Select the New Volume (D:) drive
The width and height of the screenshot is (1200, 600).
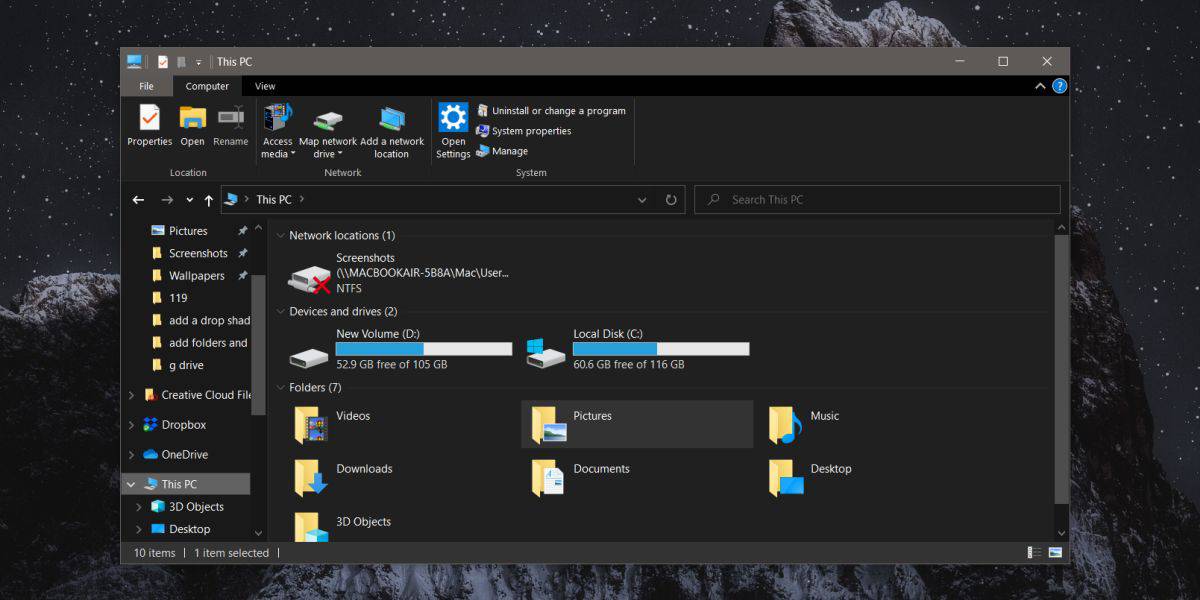tap(400, 350)
